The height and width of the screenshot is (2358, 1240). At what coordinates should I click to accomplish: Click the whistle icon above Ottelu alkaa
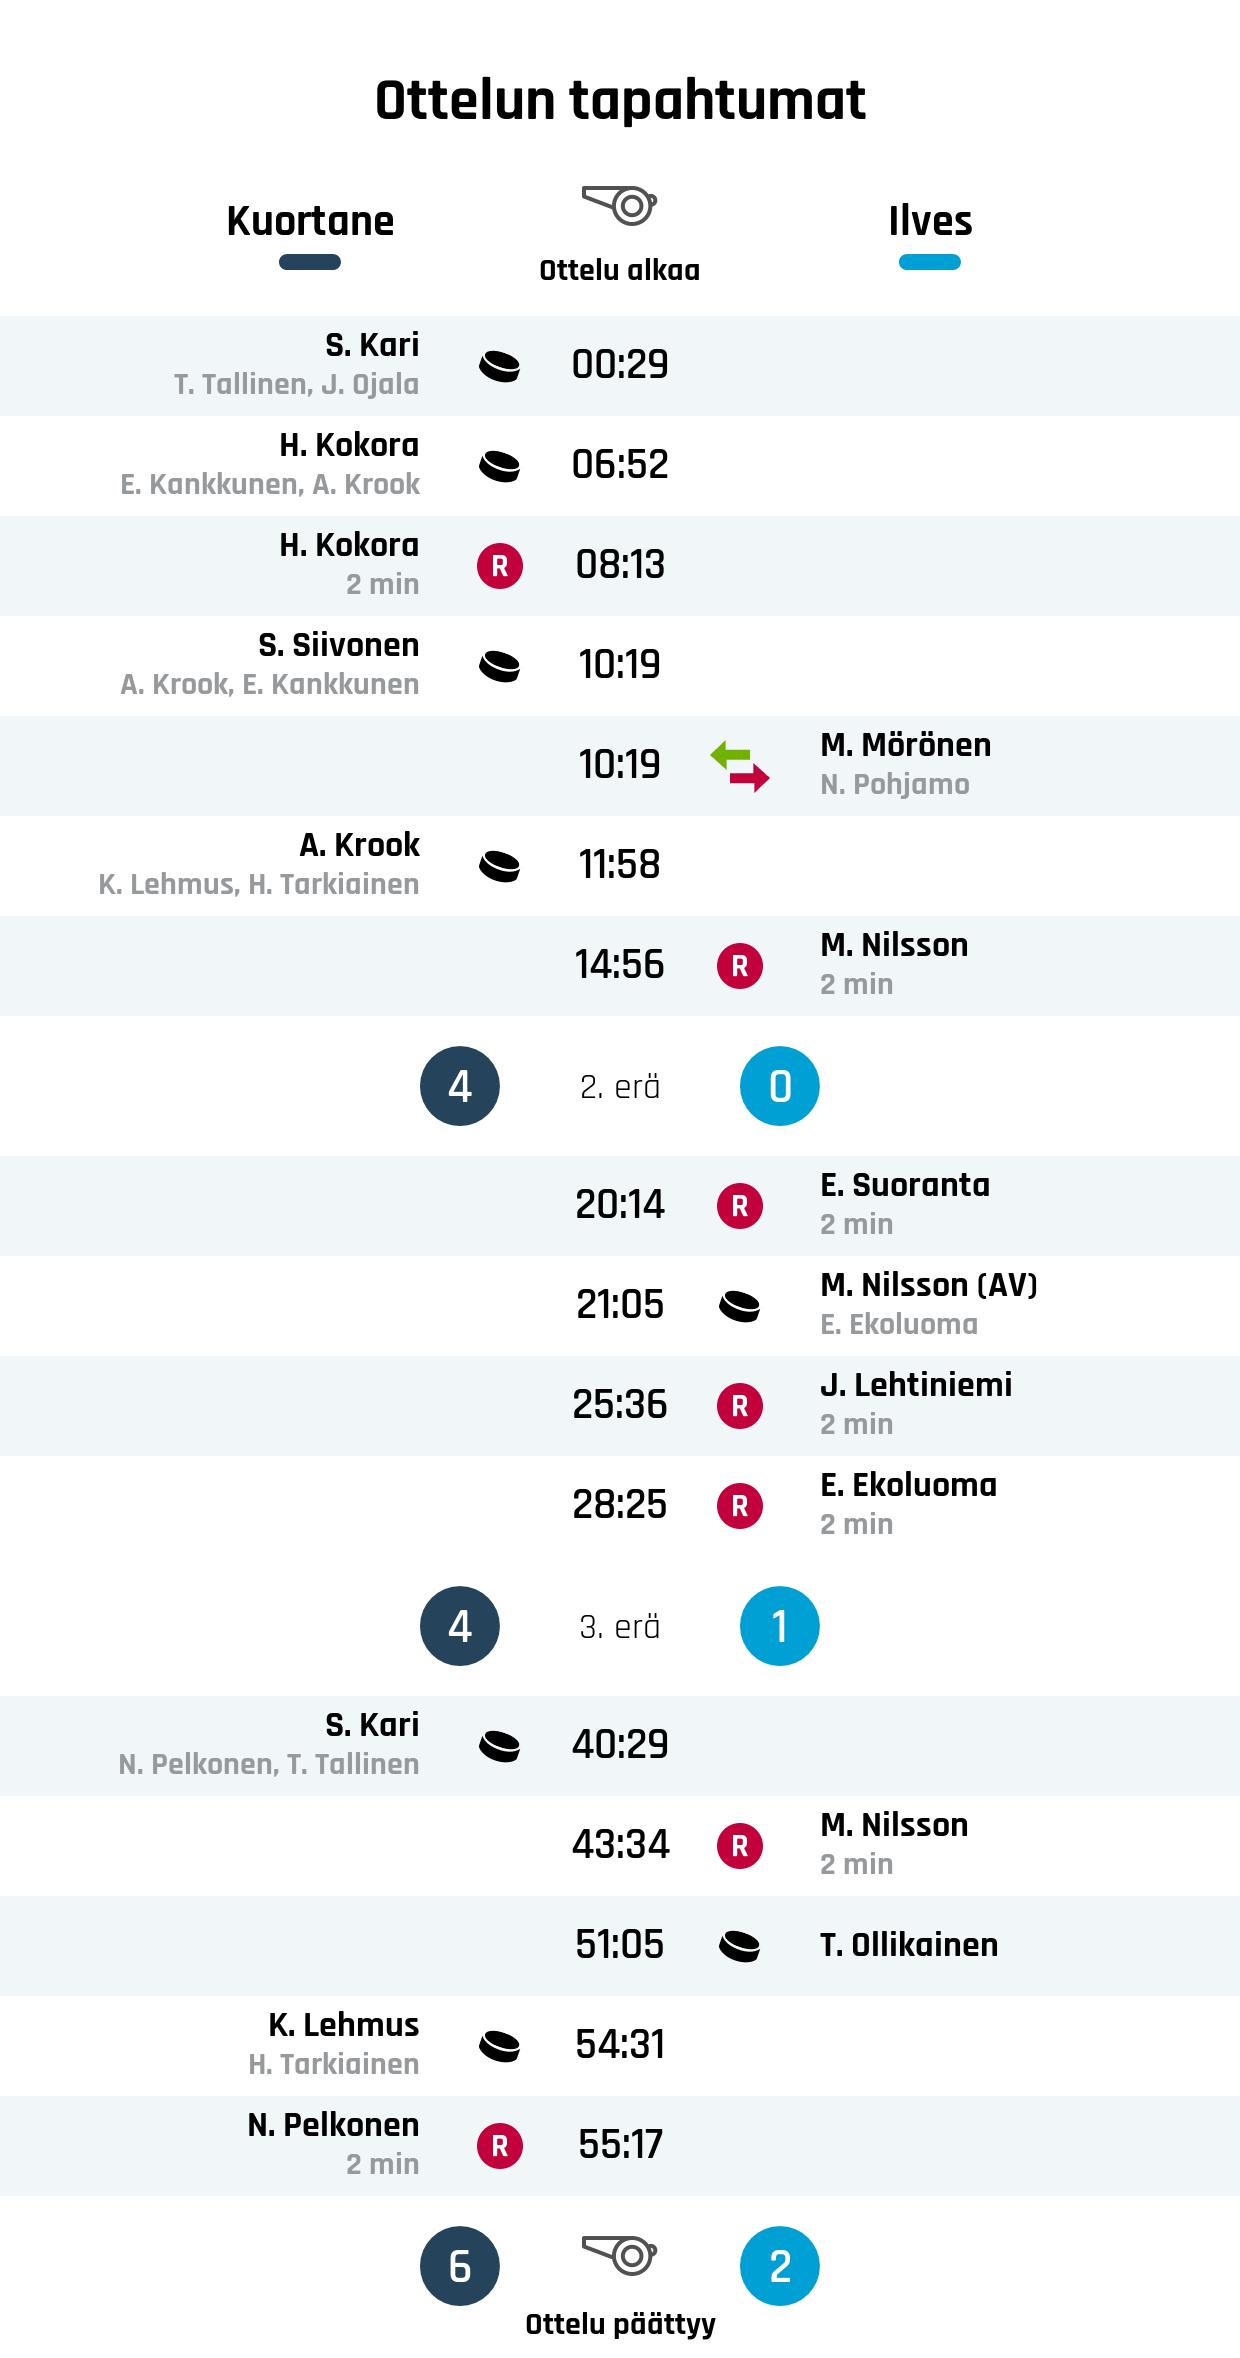point(619,205)
